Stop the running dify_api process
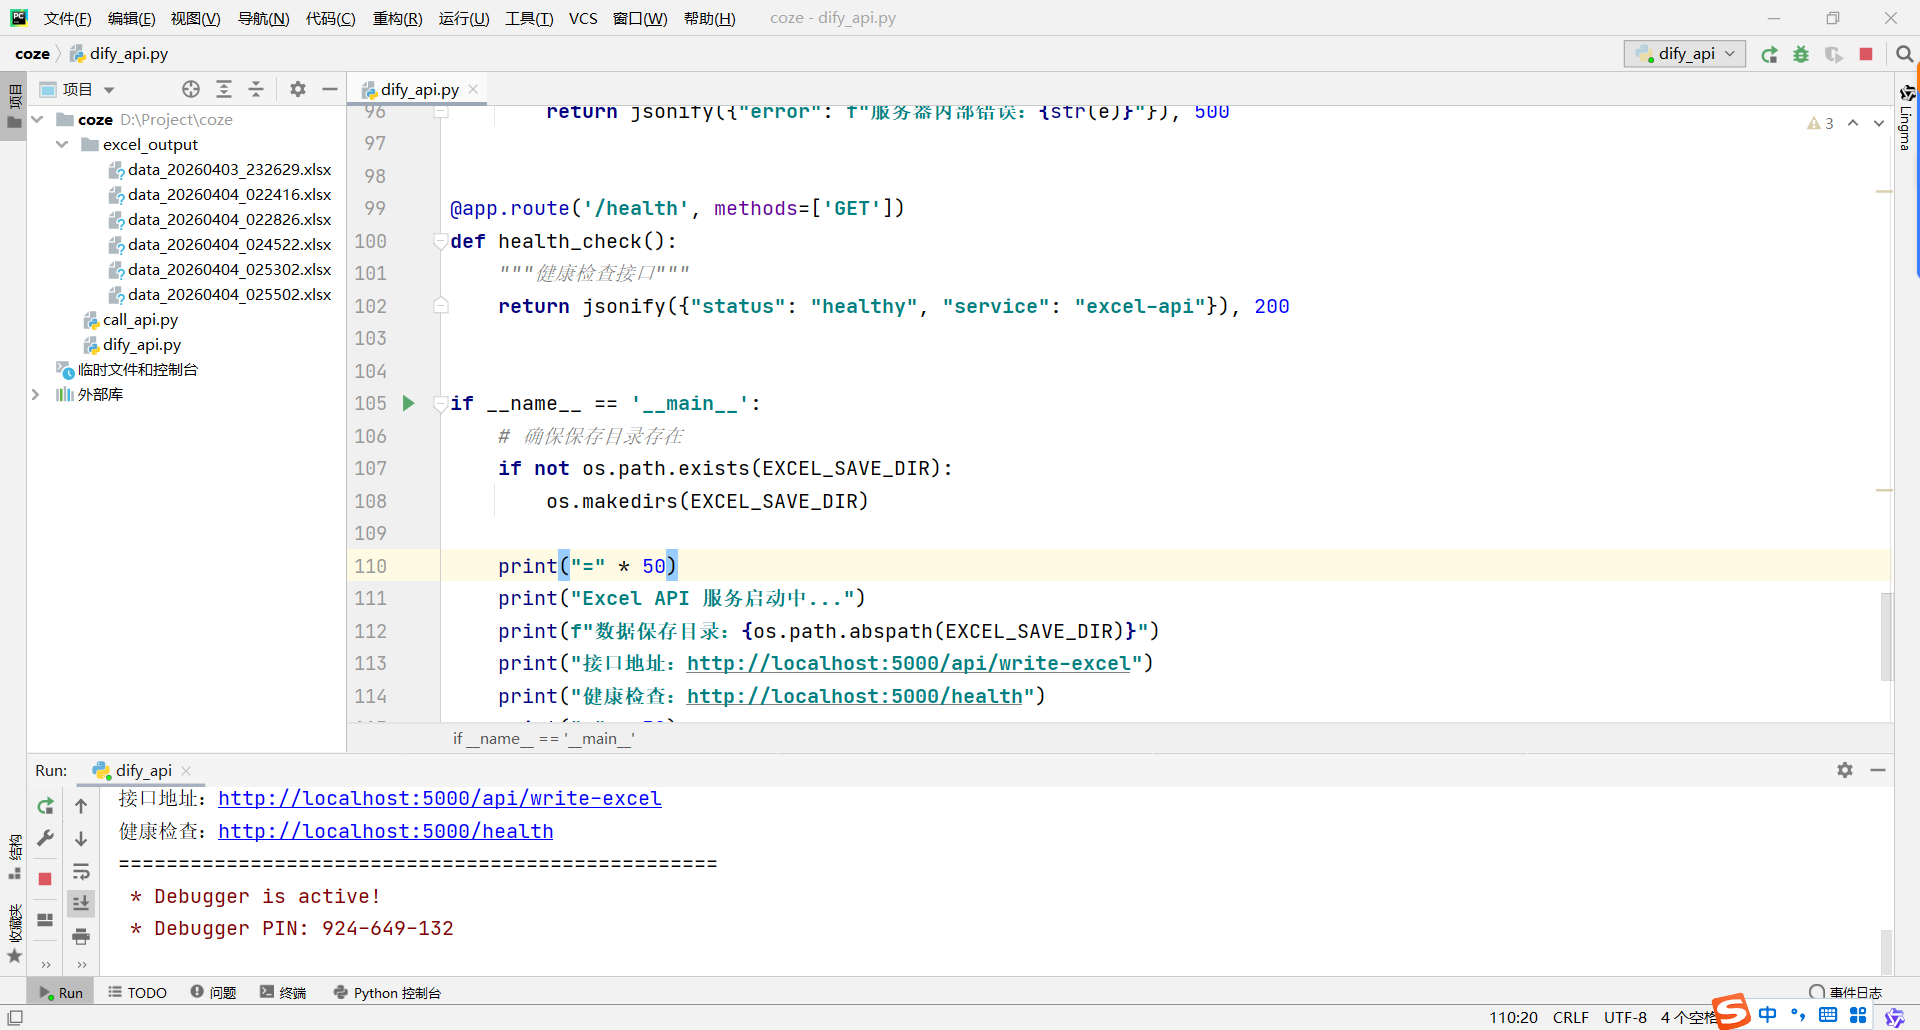Viewport: 1920px width, 1030px height. (1866, 54)
